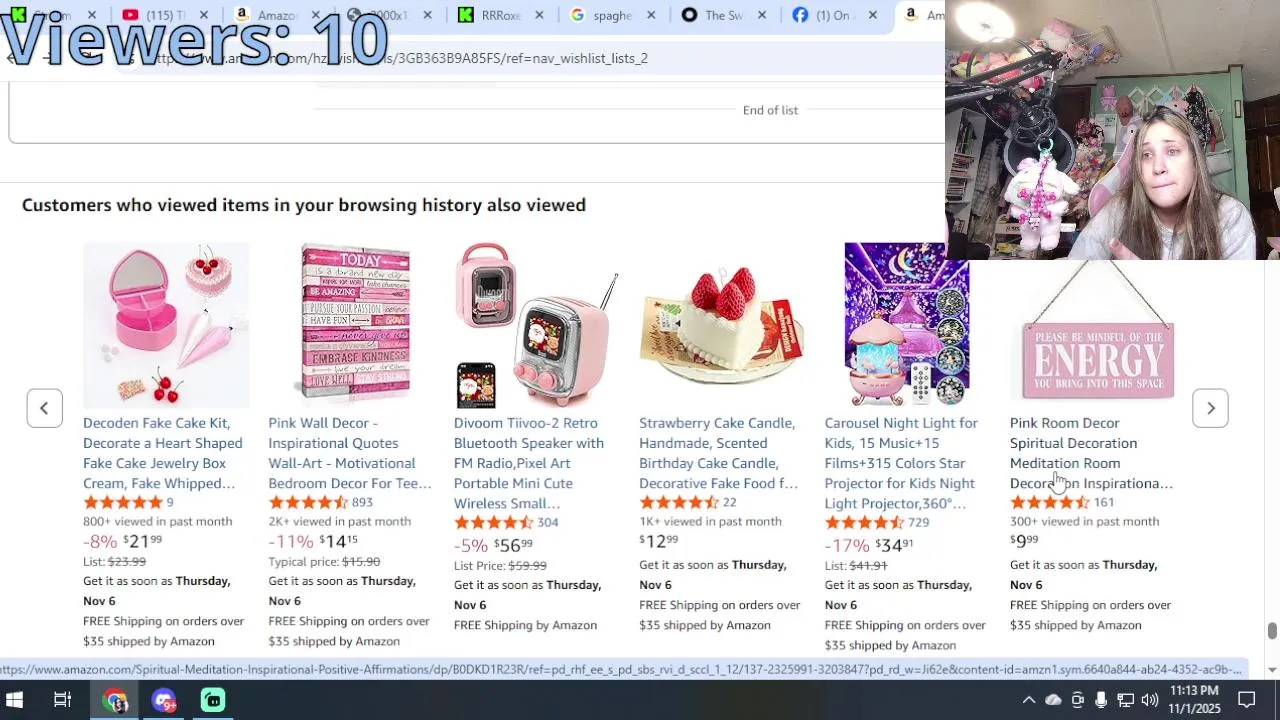Show previous carousel items arrow
This screenshot has width=1280, height=720.
point(44,408)
